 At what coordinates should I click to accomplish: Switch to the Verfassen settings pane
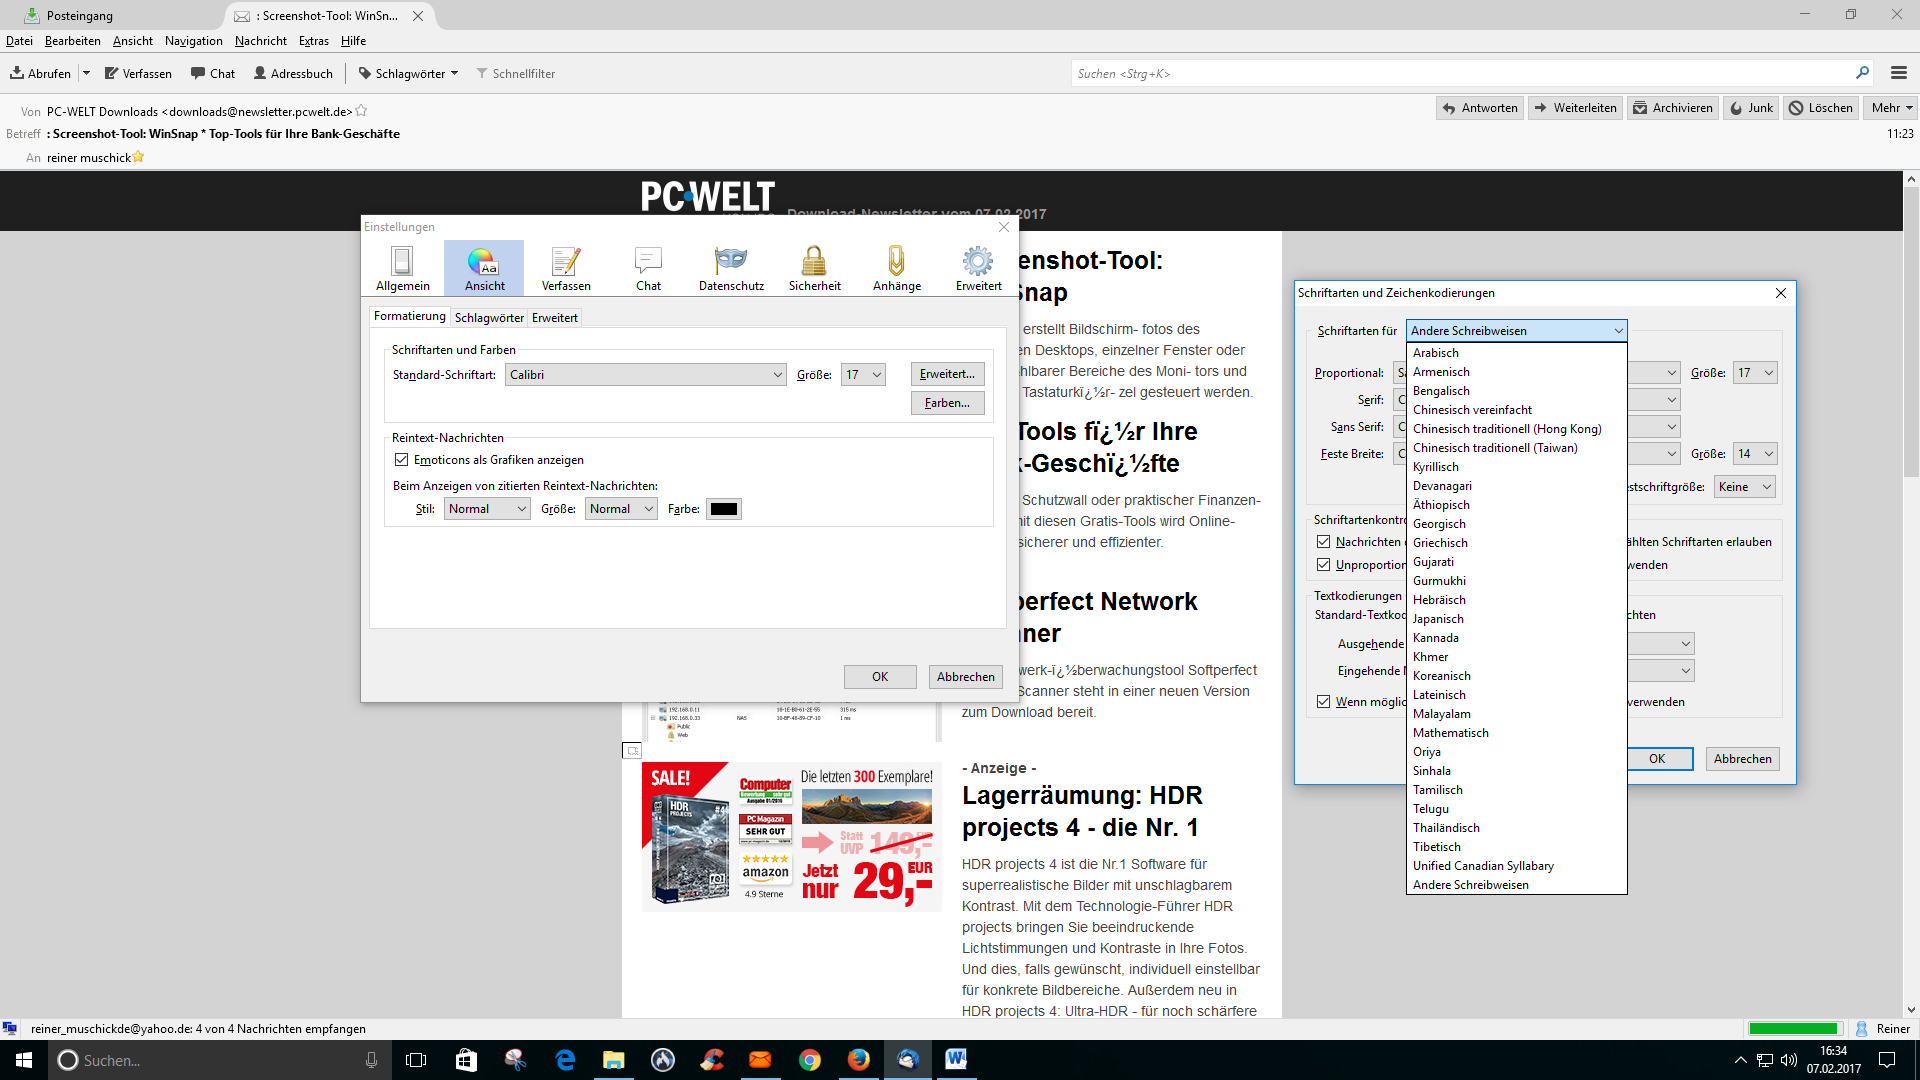pos(566,268)
